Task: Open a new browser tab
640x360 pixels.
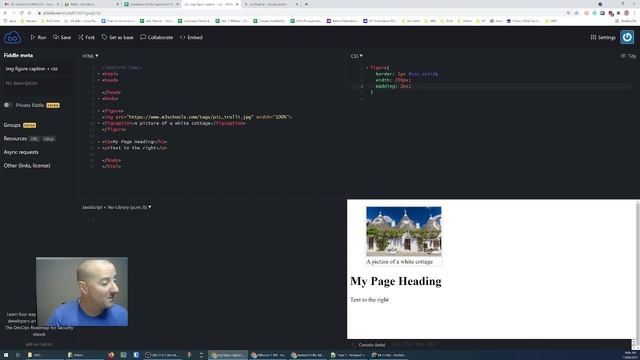Action: (x=307, y=4)
